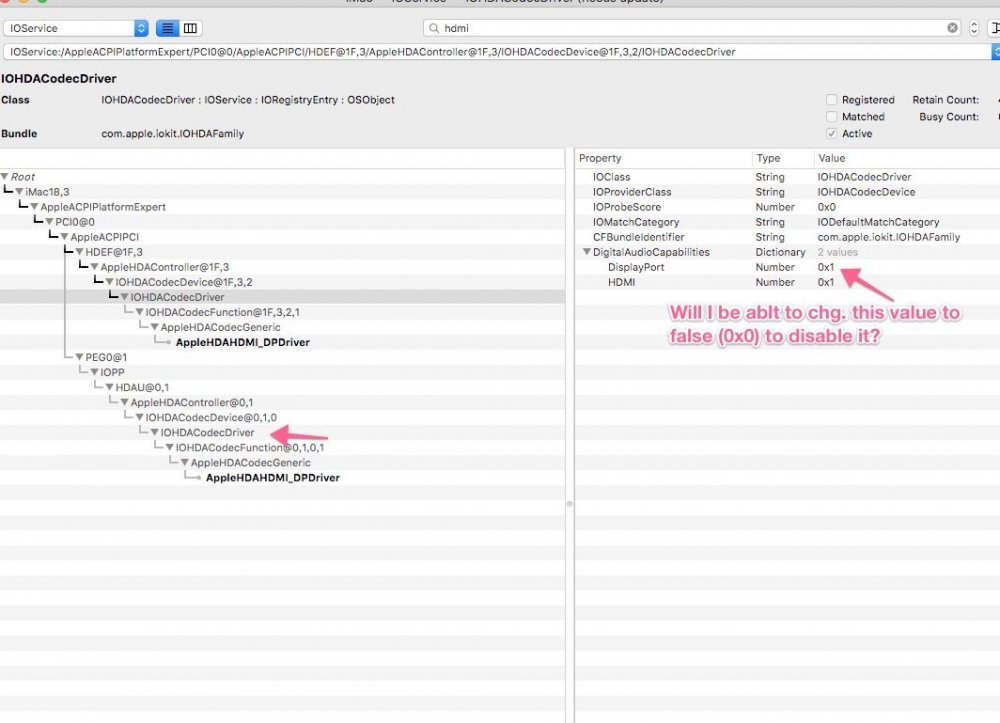Switch to the list view icon

tap(167, 28)
